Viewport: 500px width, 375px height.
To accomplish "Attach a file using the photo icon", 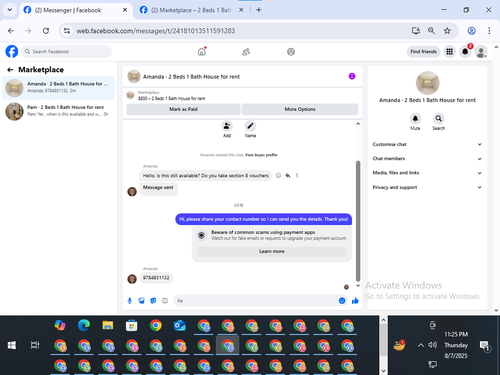I will 141,301.
